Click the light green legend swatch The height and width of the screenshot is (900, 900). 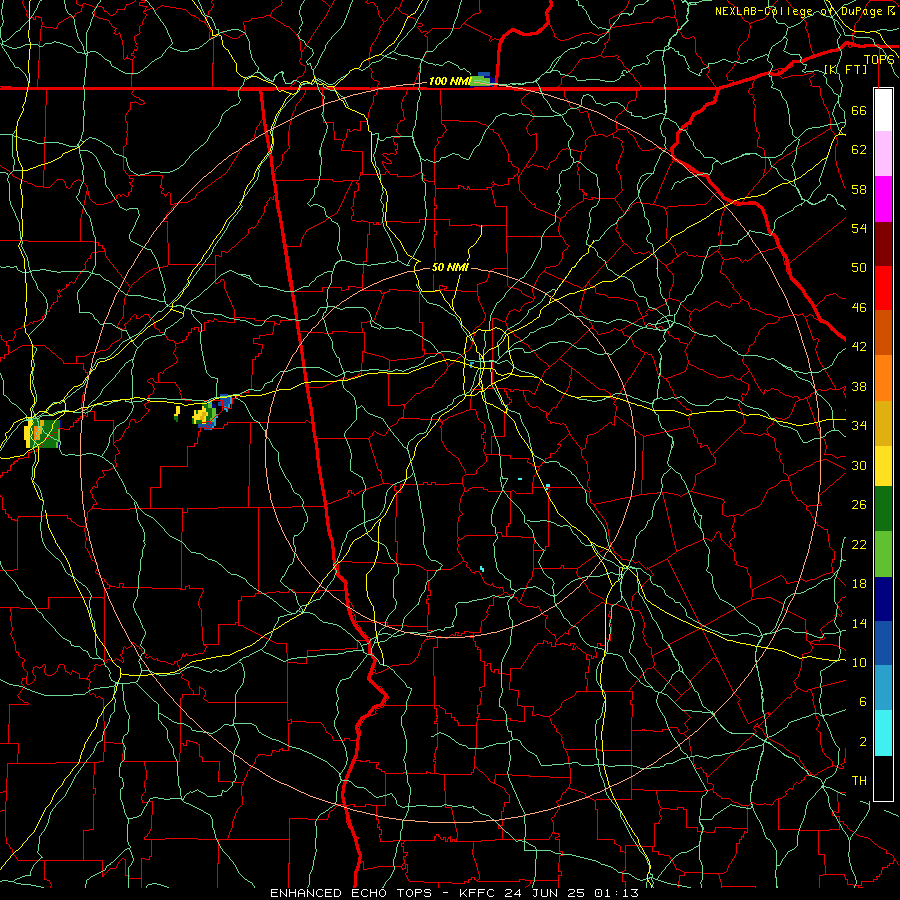click(883, 554)
